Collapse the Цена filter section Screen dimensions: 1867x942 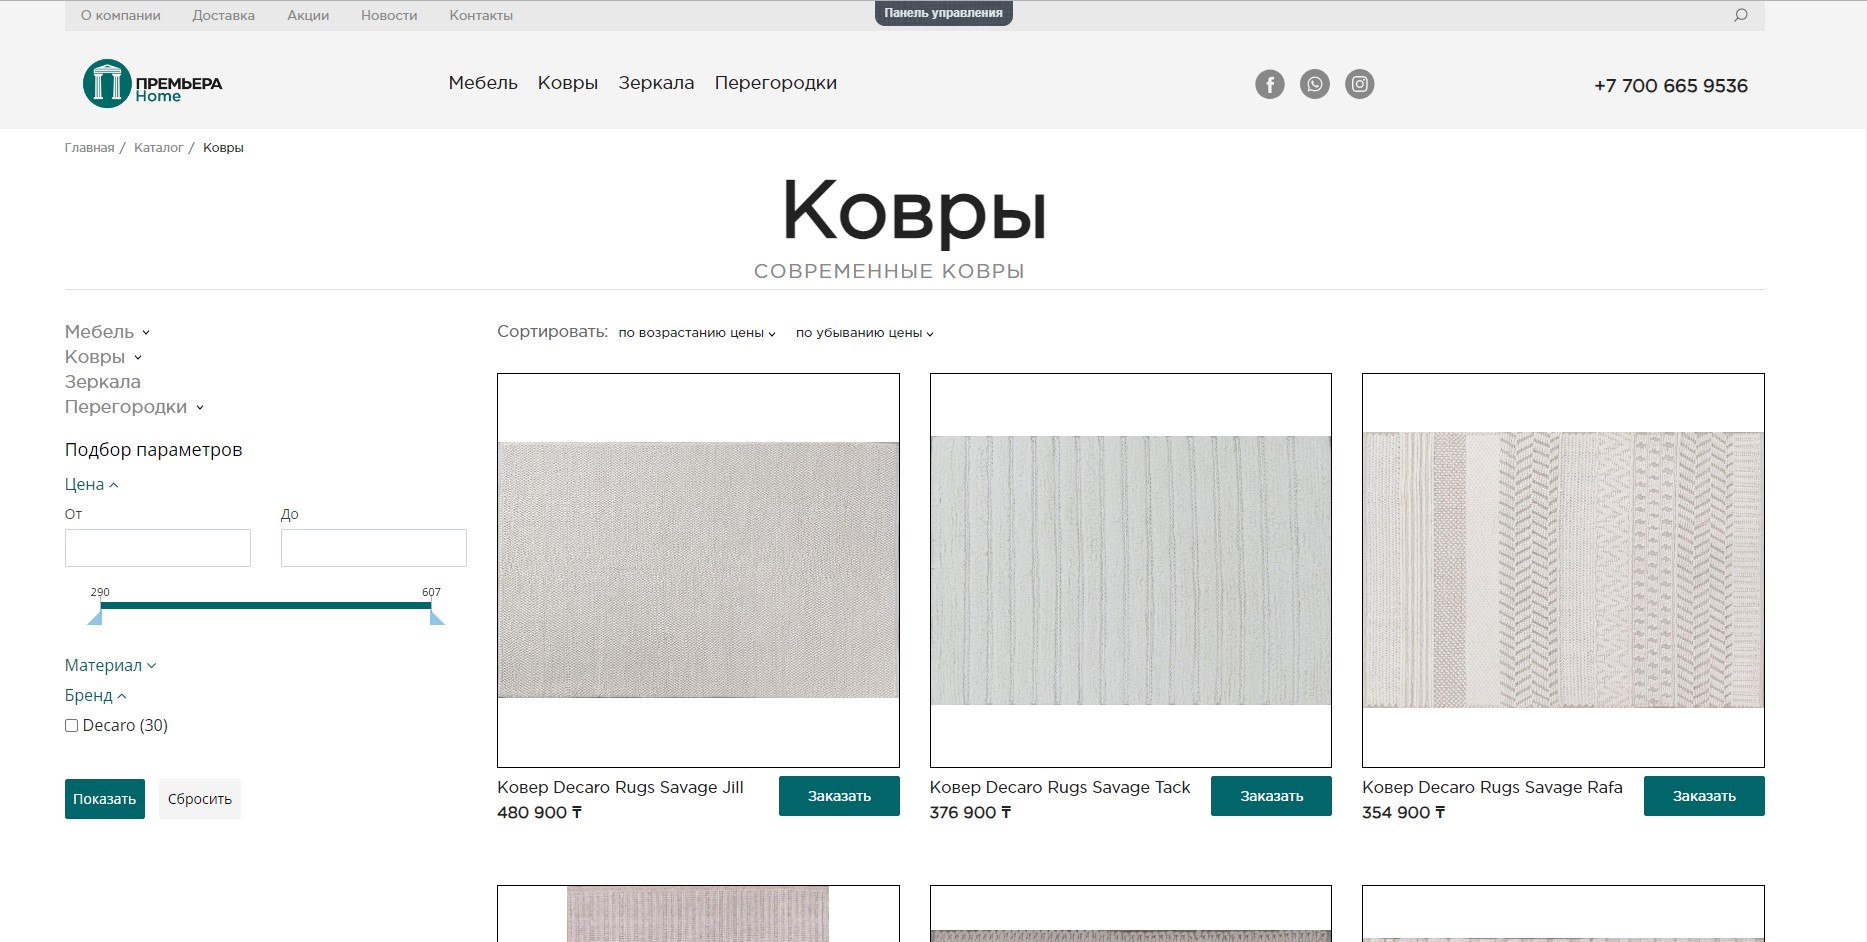click(x=91, y=485)
